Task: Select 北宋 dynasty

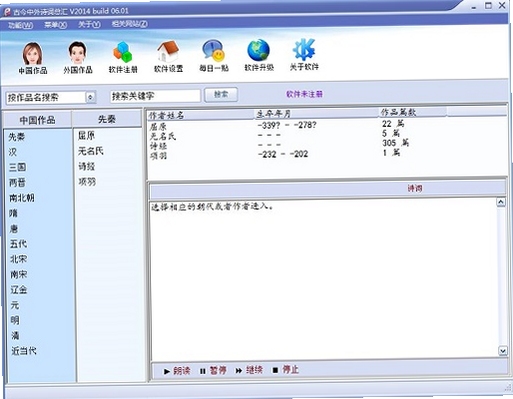Action: [18, 259]
